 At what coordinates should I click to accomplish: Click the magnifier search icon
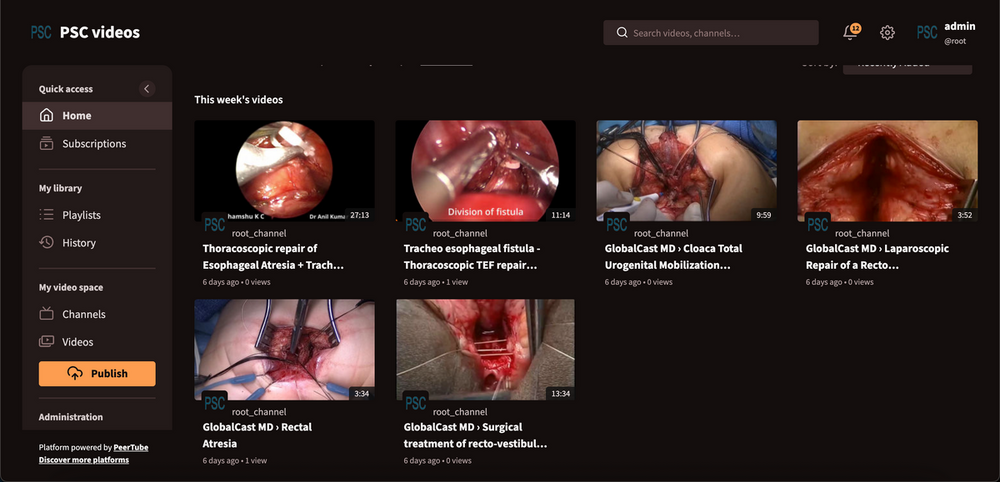coord(622,33)
